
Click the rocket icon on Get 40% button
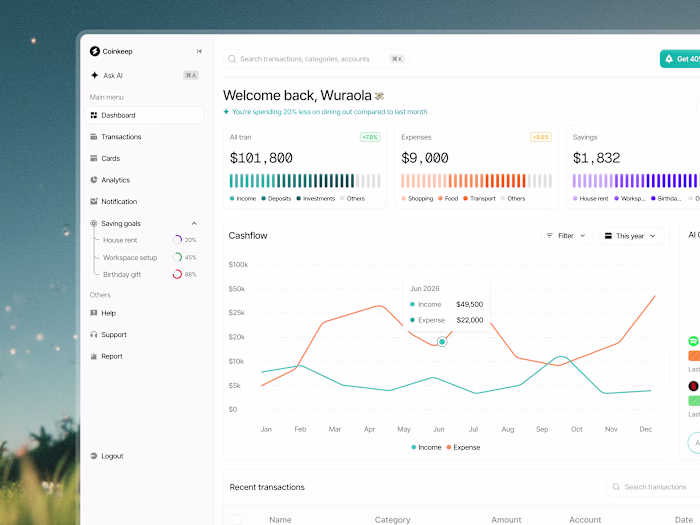(669, 59)
